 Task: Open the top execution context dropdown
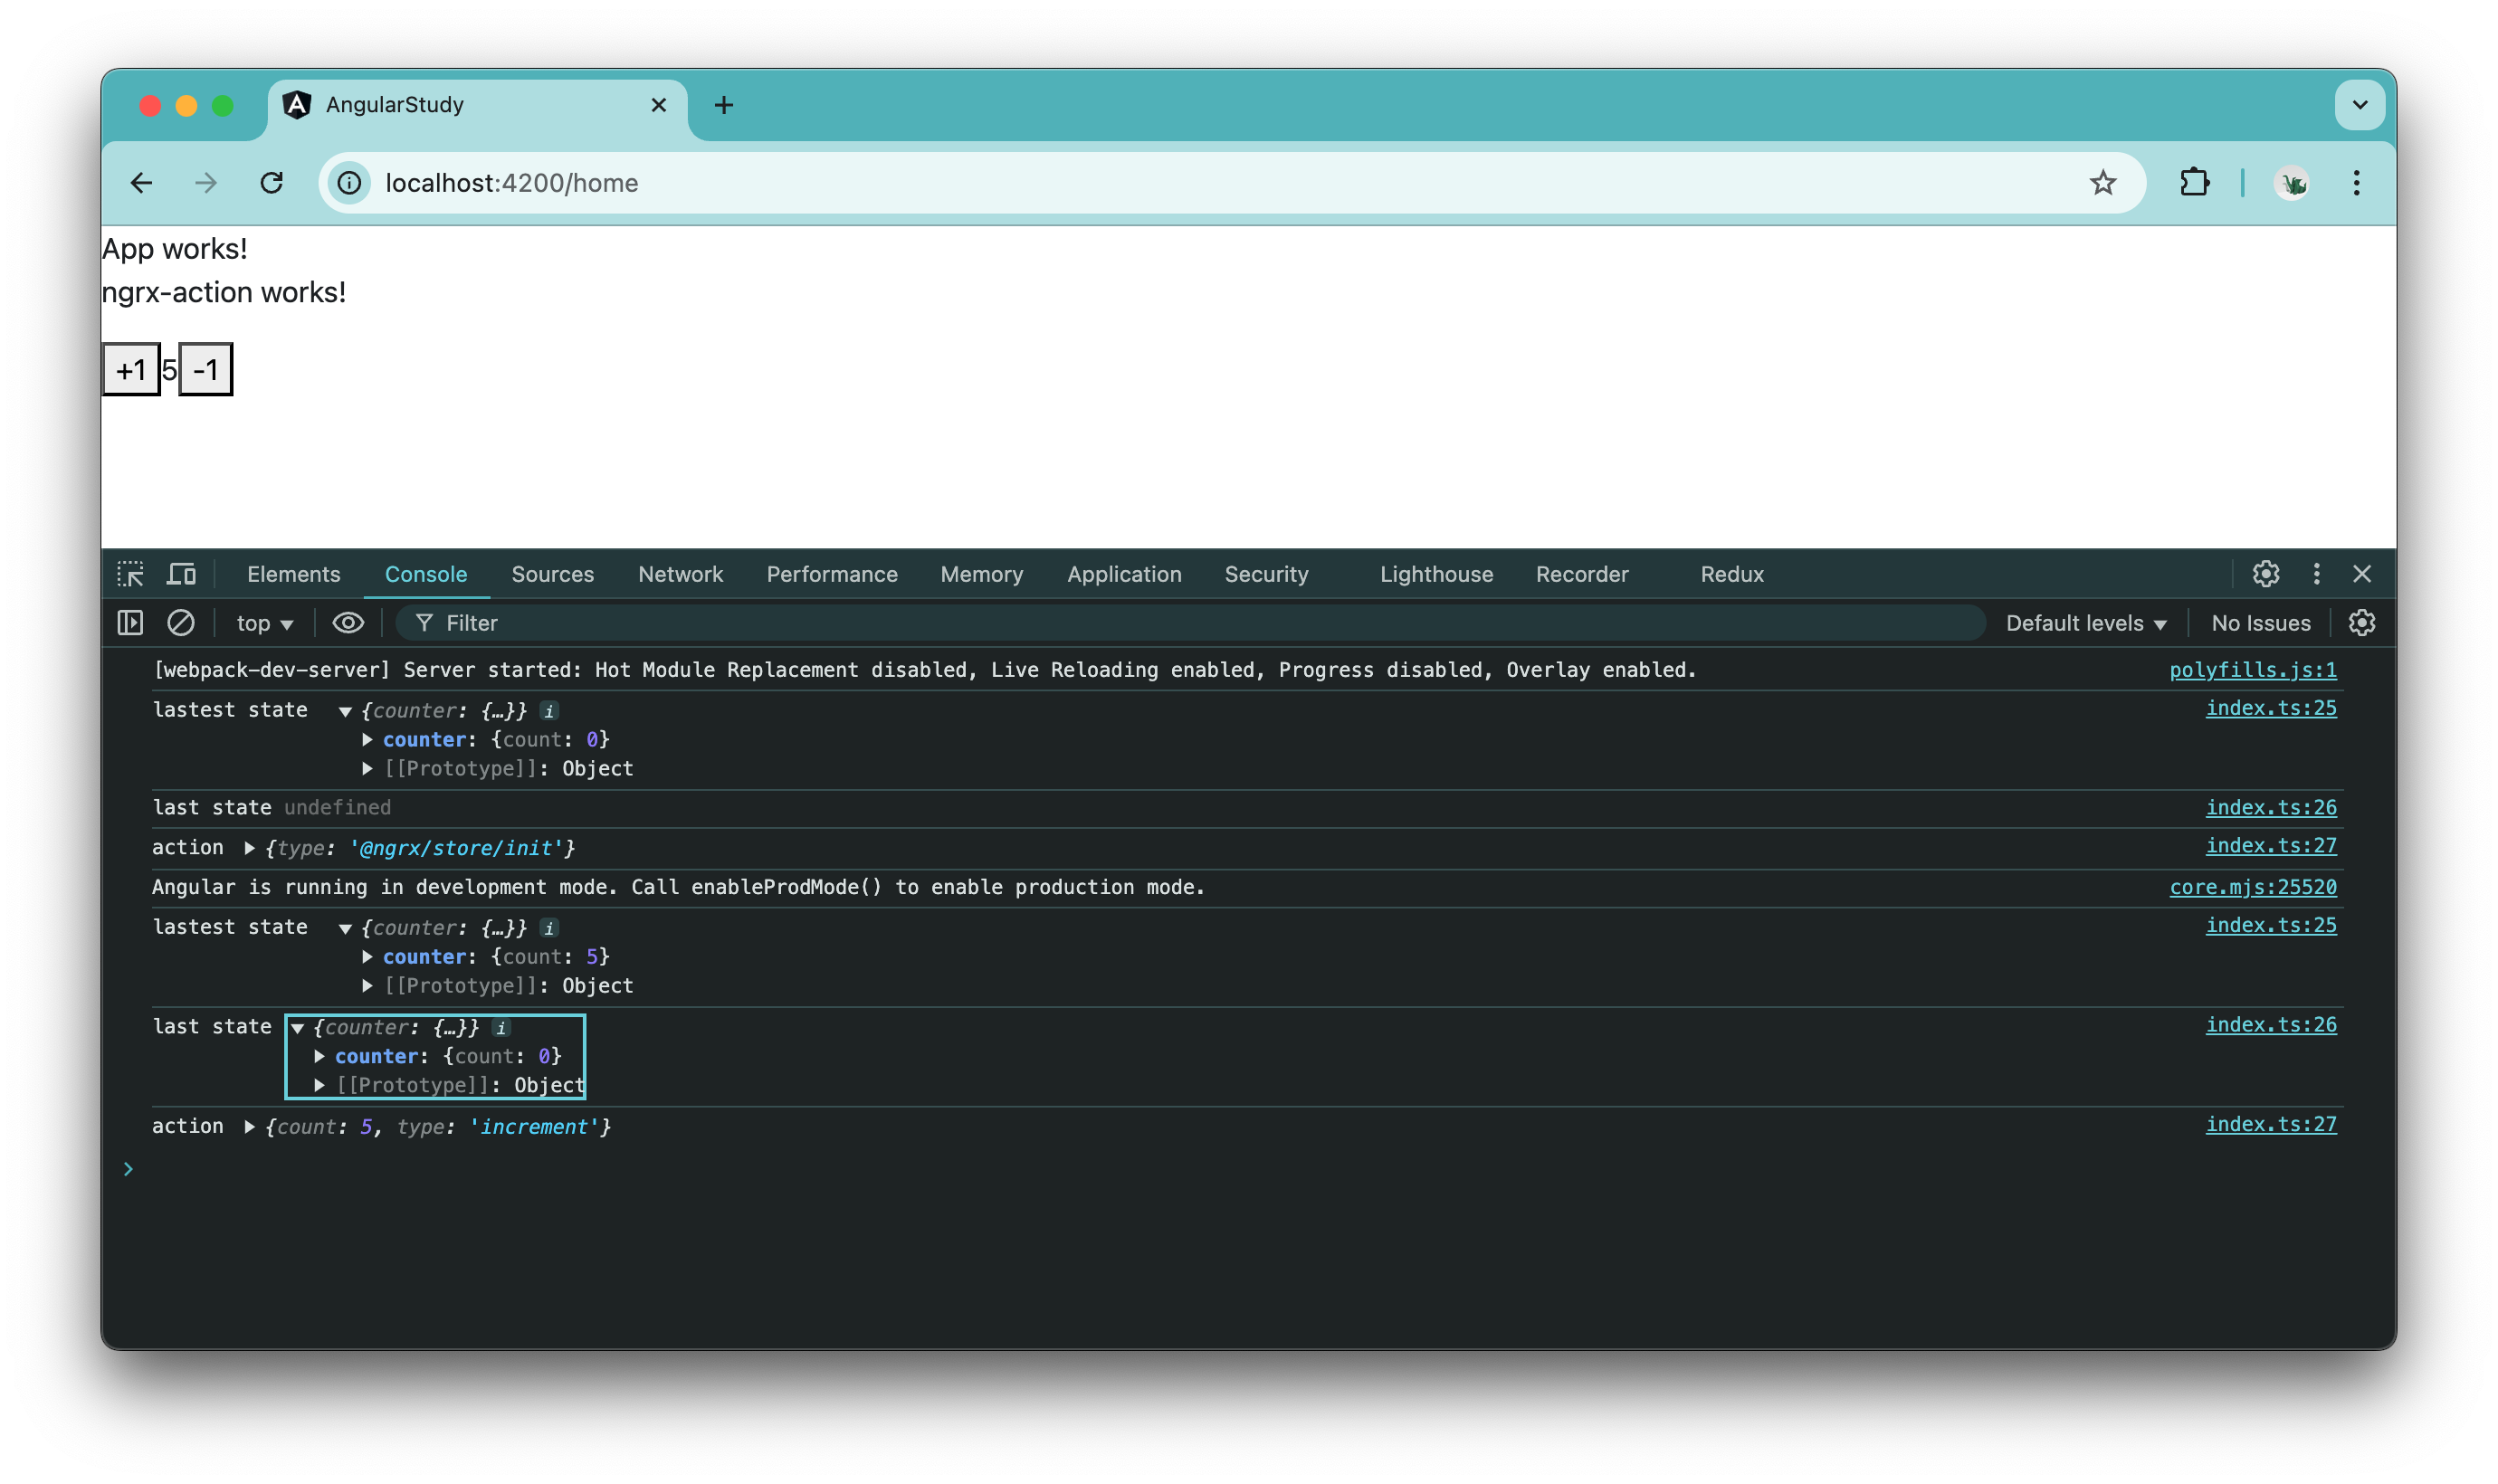tap(263, 622)
